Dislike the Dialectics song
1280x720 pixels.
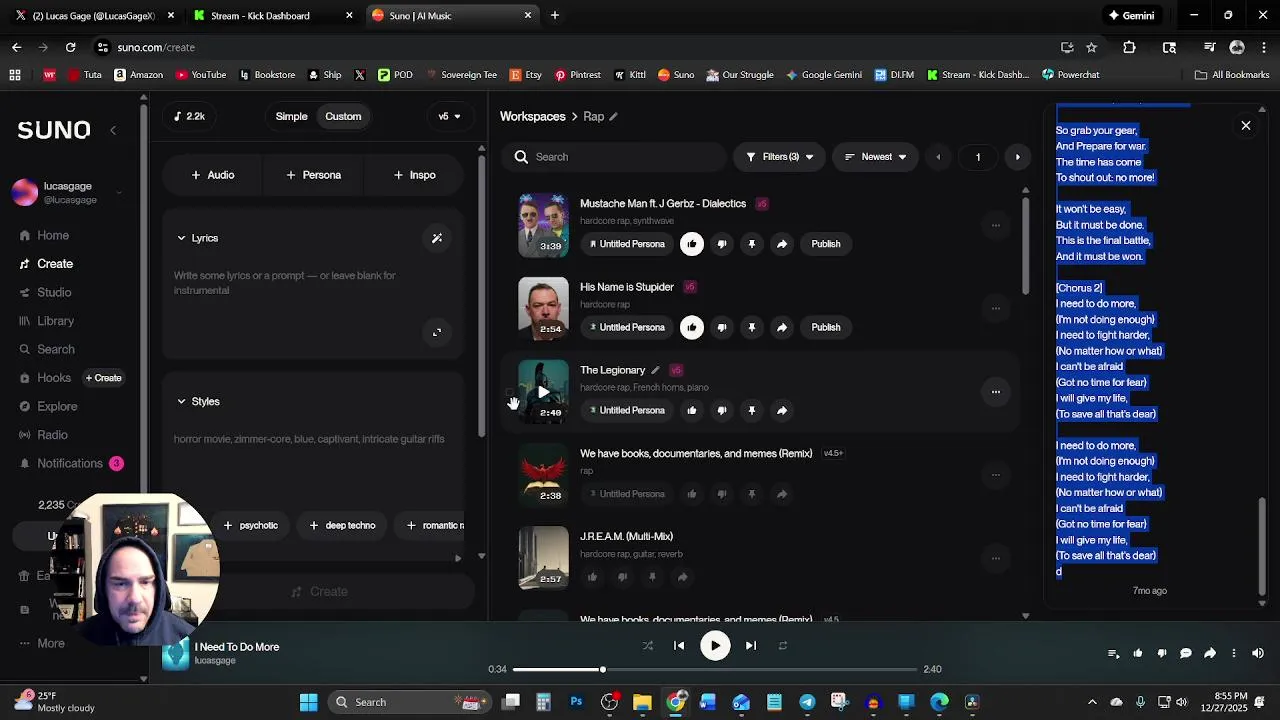click(722, 244)
